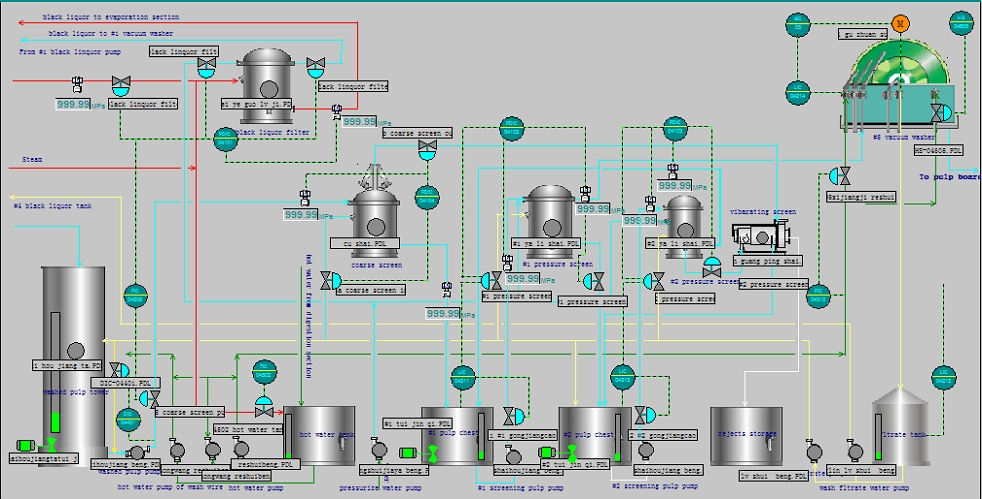Image resolution: width=982 pixels, height=499 pixels.
Task: Open the PDIC 04101 controller bubble
Action: click(226, 141)
